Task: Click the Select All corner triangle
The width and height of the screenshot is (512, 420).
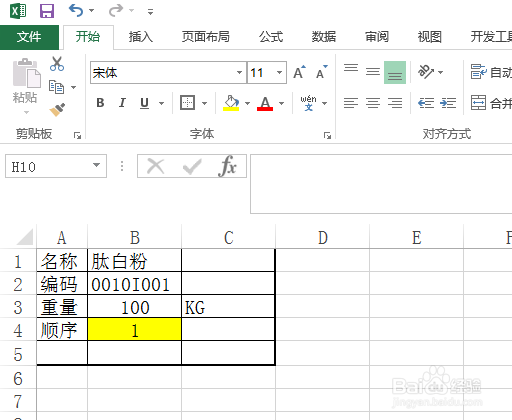Action: tap(25, 237)
